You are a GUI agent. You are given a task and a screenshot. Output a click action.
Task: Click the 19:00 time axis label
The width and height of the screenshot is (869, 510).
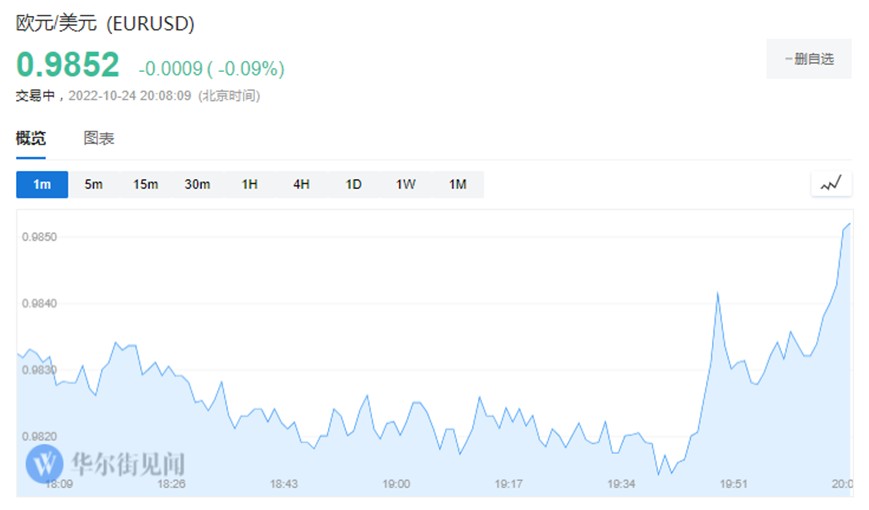click(x=396, y=484)
